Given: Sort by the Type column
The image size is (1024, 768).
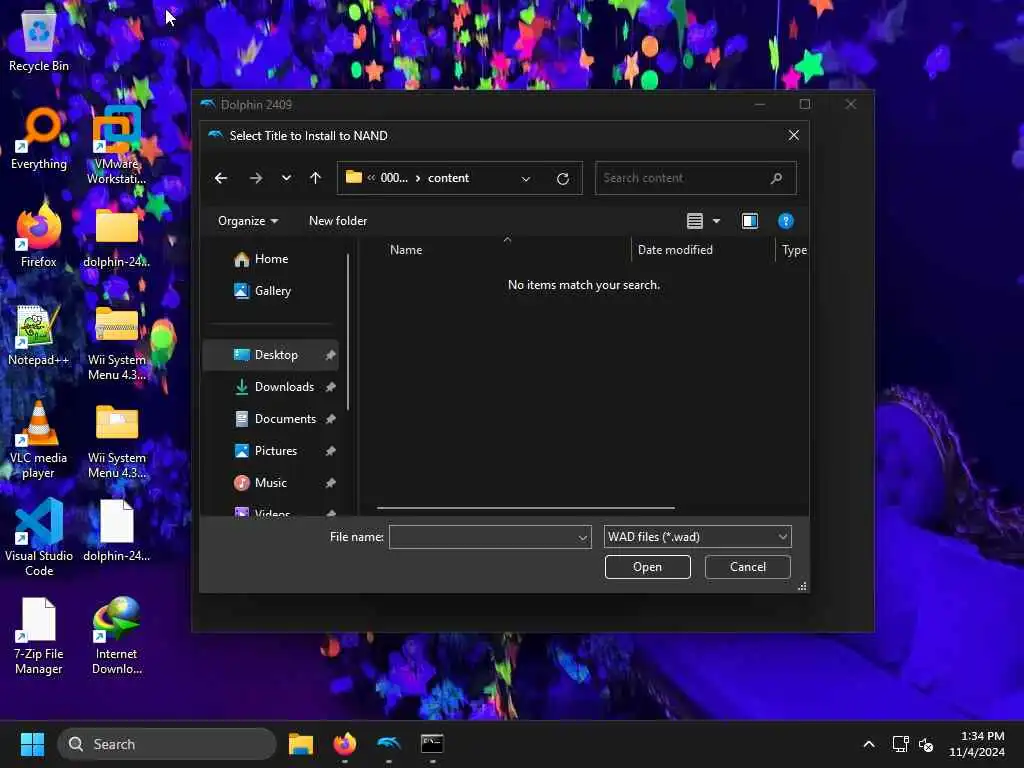Looking at the screenshot, I should [x=794, y=249].
